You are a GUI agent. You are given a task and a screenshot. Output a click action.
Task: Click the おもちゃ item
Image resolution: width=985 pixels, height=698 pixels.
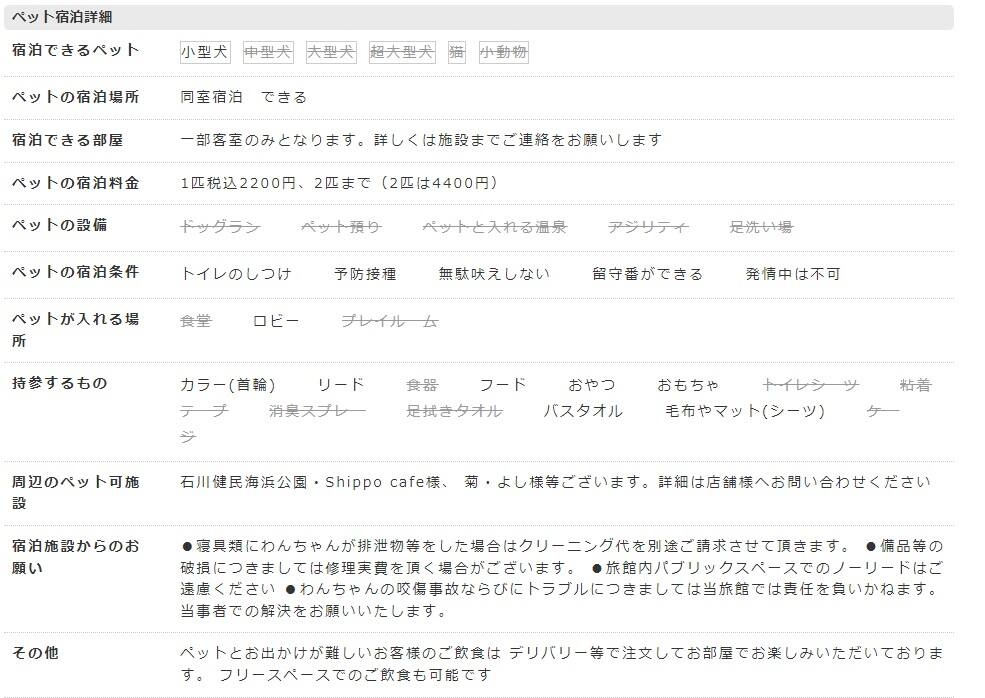(x=688, y=384)
